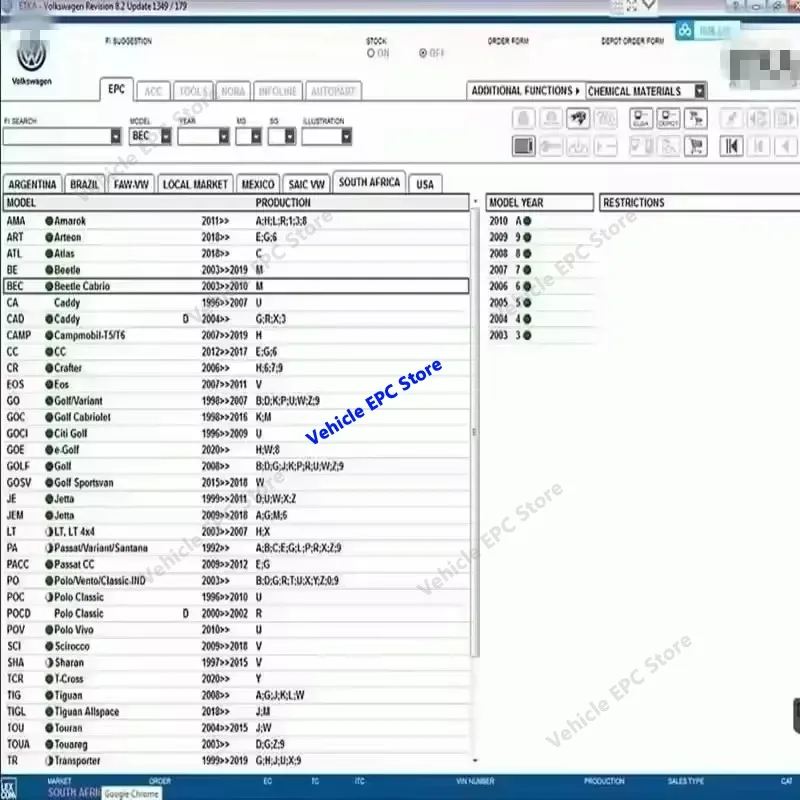This screenshot has width=800, height=800.
Task: Select Stock ON radio button
Action: 371,53
